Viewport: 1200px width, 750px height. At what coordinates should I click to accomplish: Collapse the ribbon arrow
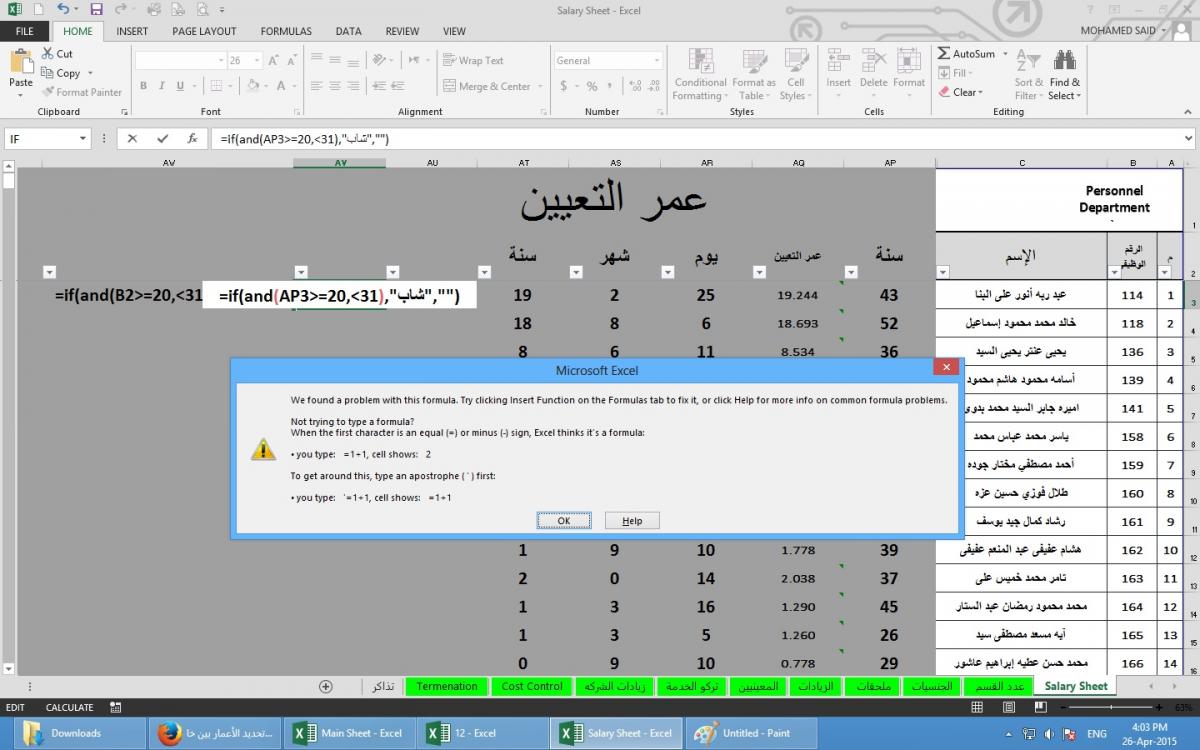pos(1188,112)
